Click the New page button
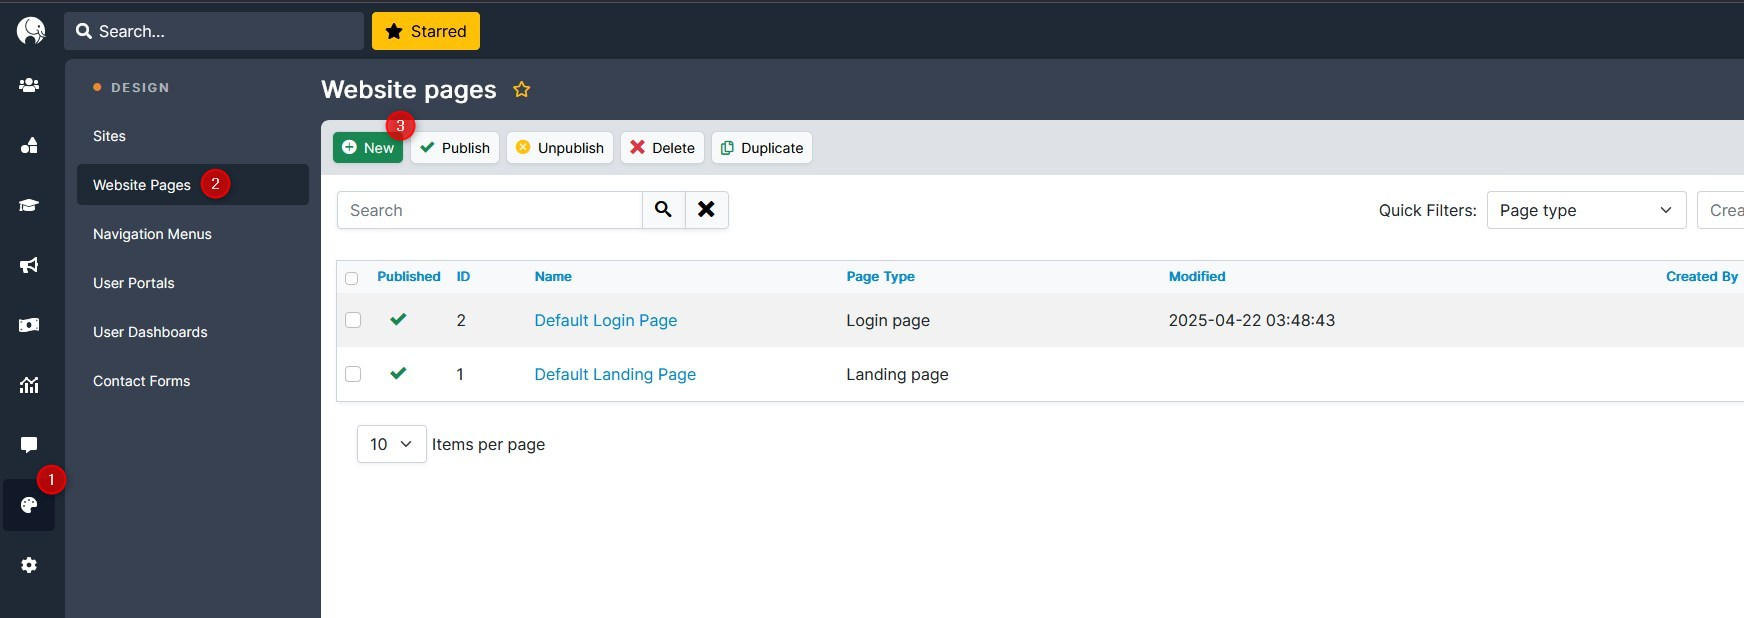 [367, 147]
